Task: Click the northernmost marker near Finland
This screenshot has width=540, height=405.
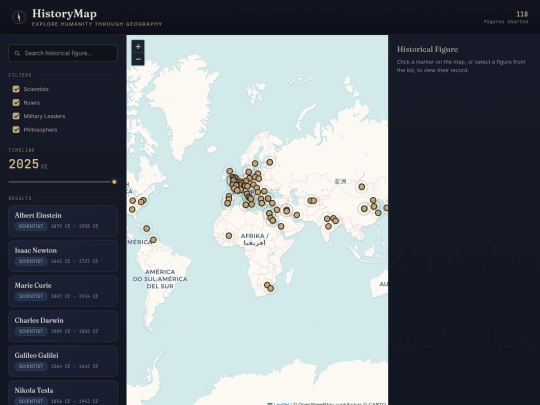Action: point(270,162)
